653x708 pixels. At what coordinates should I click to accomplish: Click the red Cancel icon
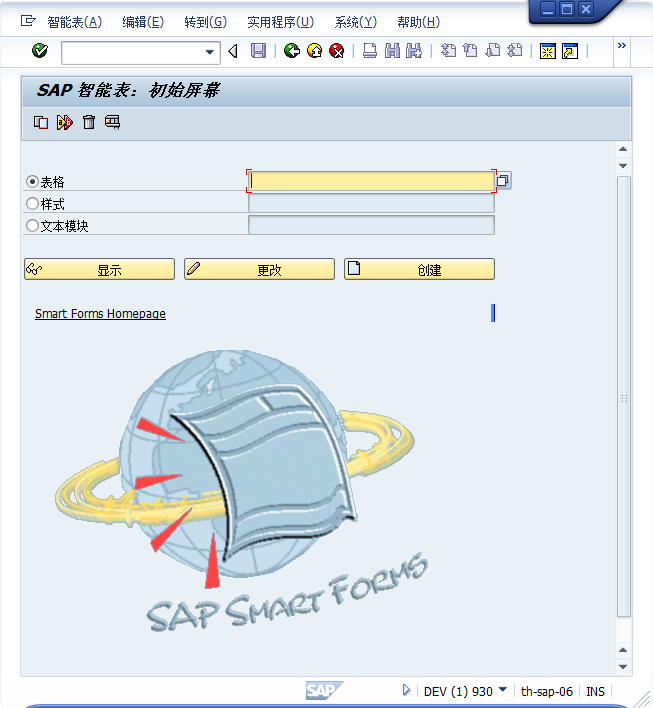coord(337,51)
